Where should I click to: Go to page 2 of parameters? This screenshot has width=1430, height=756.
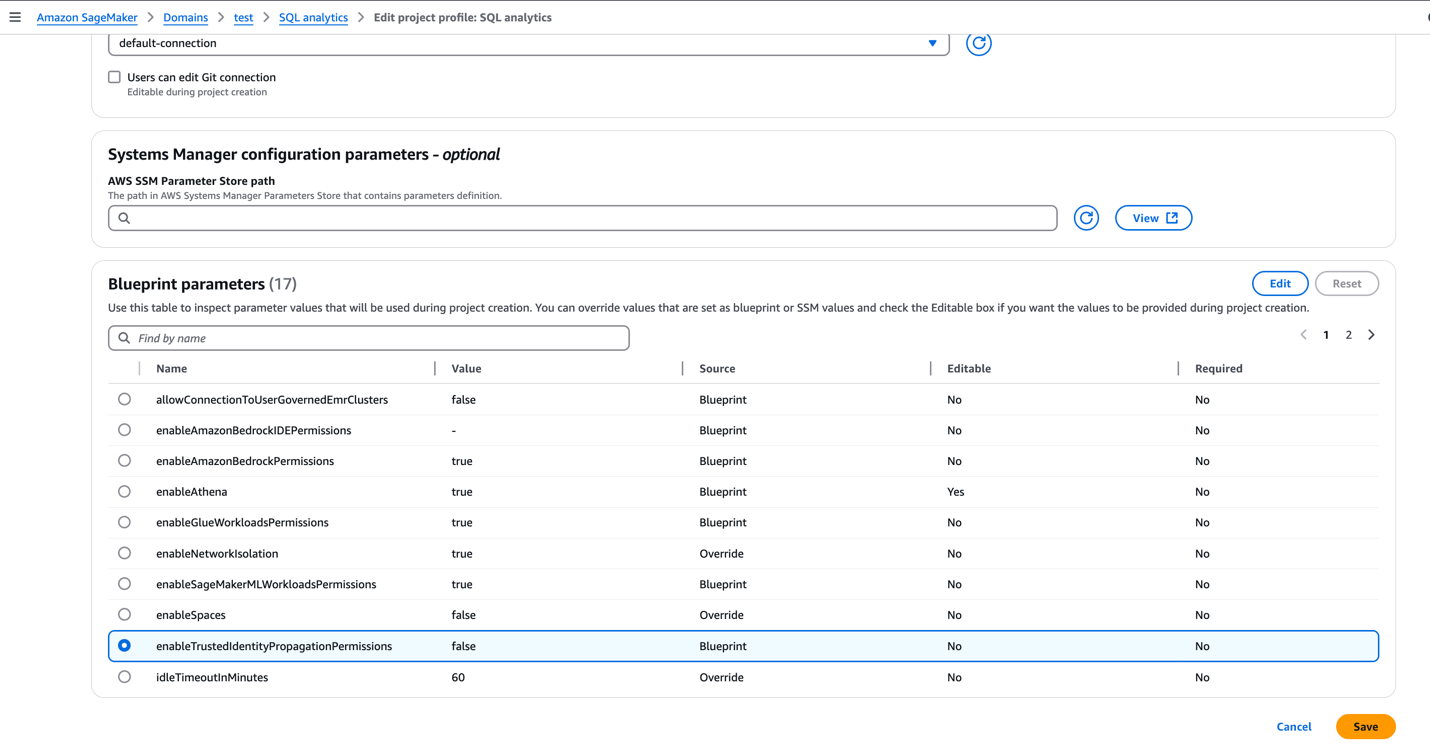click(x=1348, y=335)
